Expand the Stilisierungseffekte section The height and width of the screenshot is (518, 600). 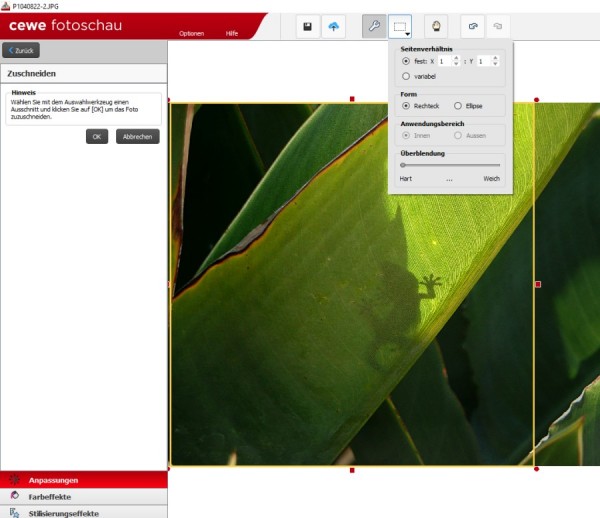(x=63, y=512)
